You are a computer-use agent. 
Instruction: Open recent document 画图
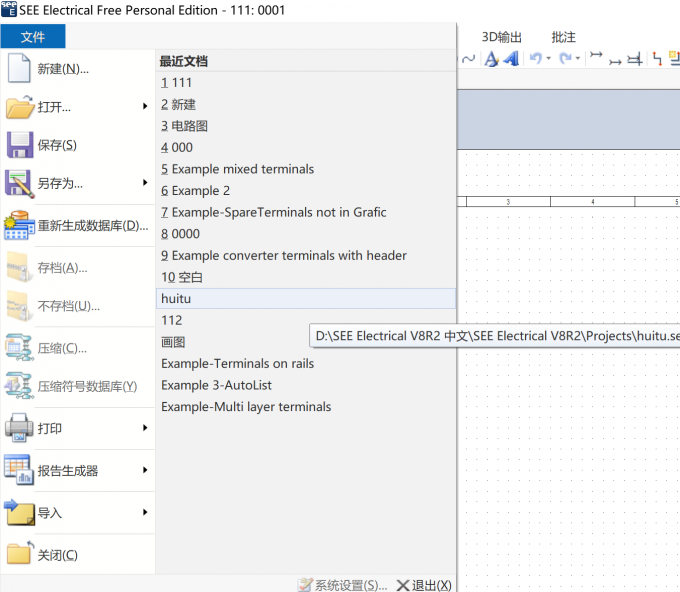tap(306, 342)
